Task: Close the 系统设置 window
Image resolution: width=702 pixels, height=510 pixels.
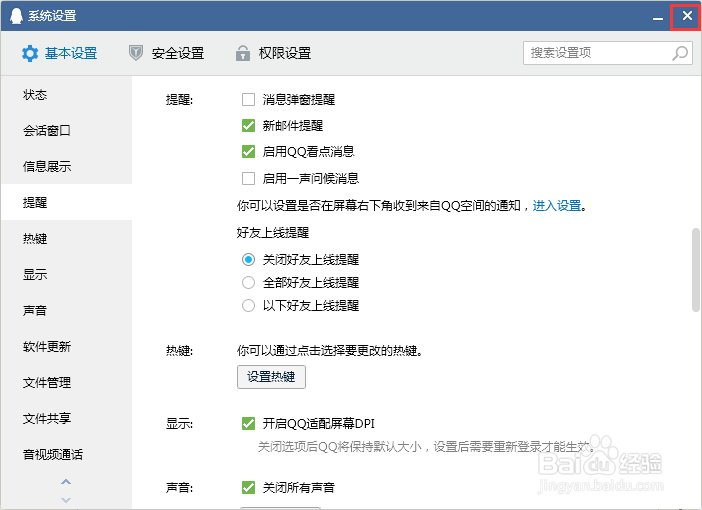Action: click(x=687, y=16)
